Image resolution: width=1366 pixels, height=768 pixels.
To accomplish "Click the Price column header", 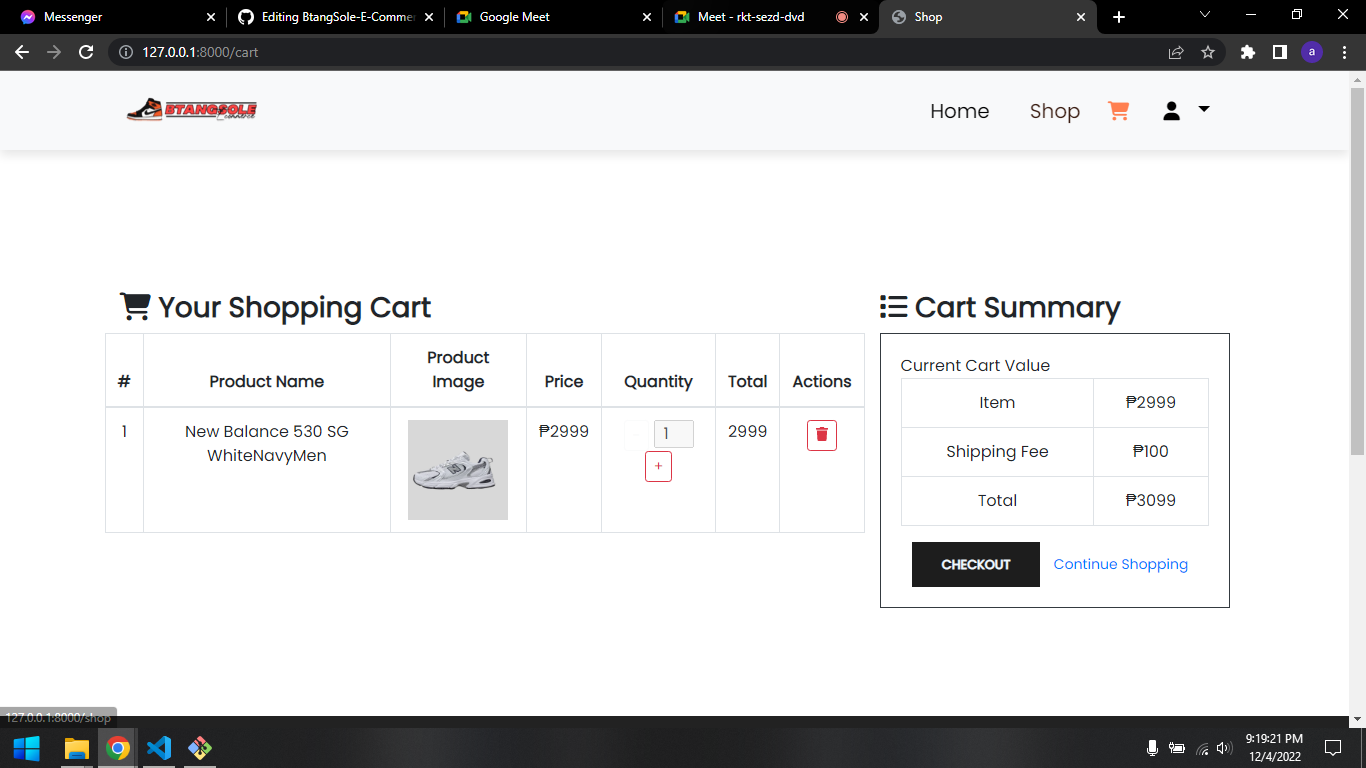I will (564, 381).
